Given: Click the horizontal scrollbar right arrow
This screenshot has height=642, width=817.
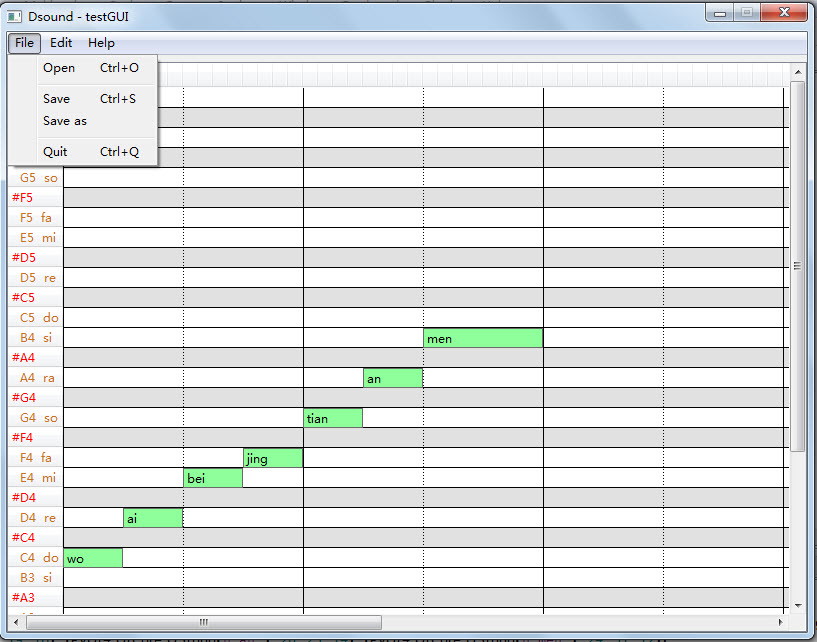Looking at the screenshot, I should point(781,622).
